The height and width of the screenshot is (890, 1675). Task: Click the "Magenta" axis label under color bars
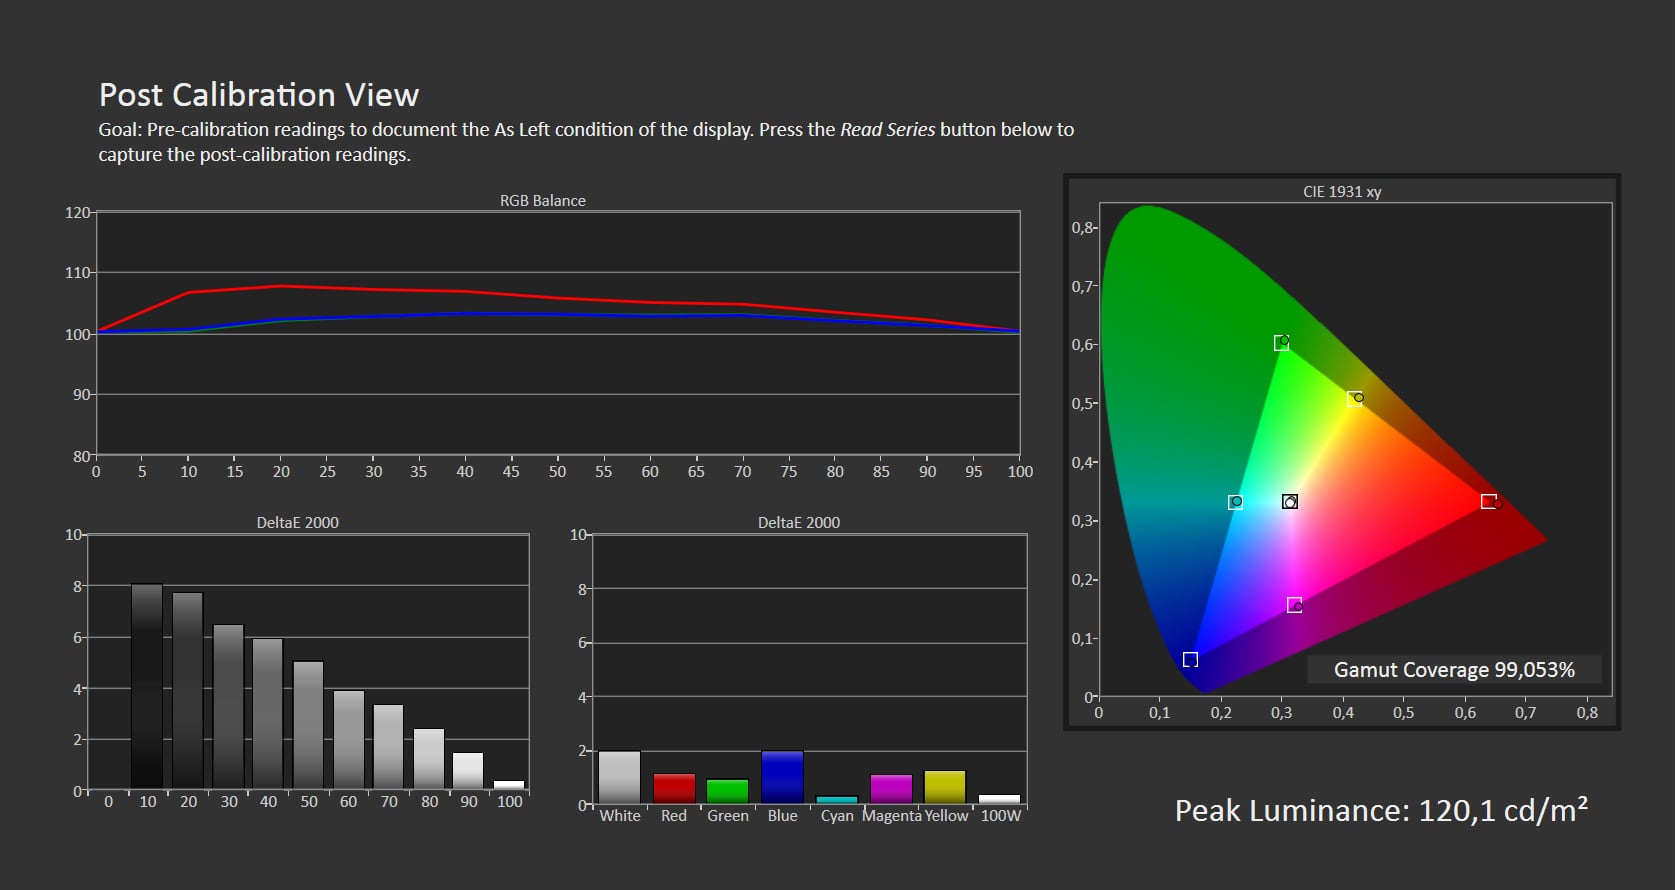click(892, 816)
